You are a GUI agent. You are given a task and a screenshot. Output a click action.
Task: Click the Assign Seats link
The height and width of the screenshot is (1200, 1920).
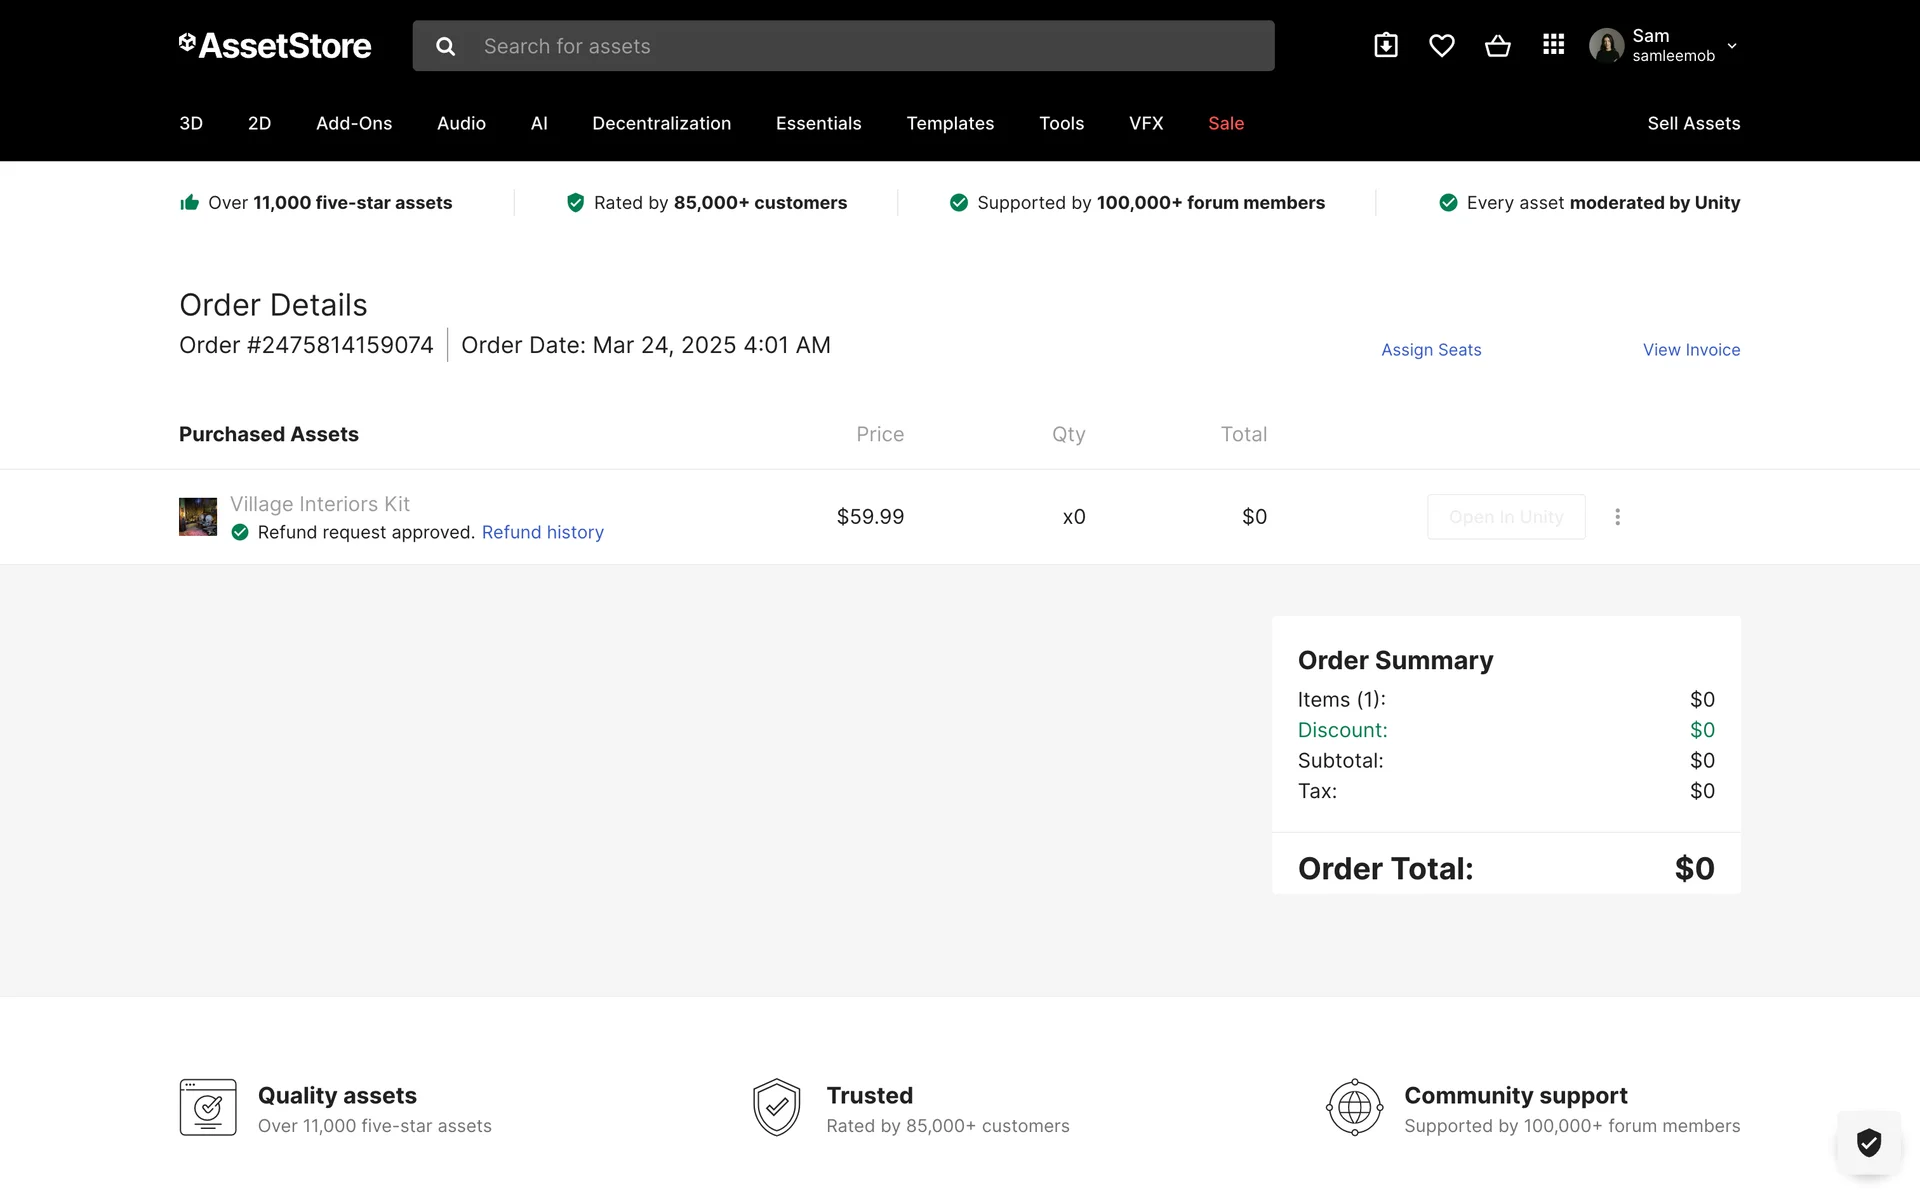click(1431, 350)
